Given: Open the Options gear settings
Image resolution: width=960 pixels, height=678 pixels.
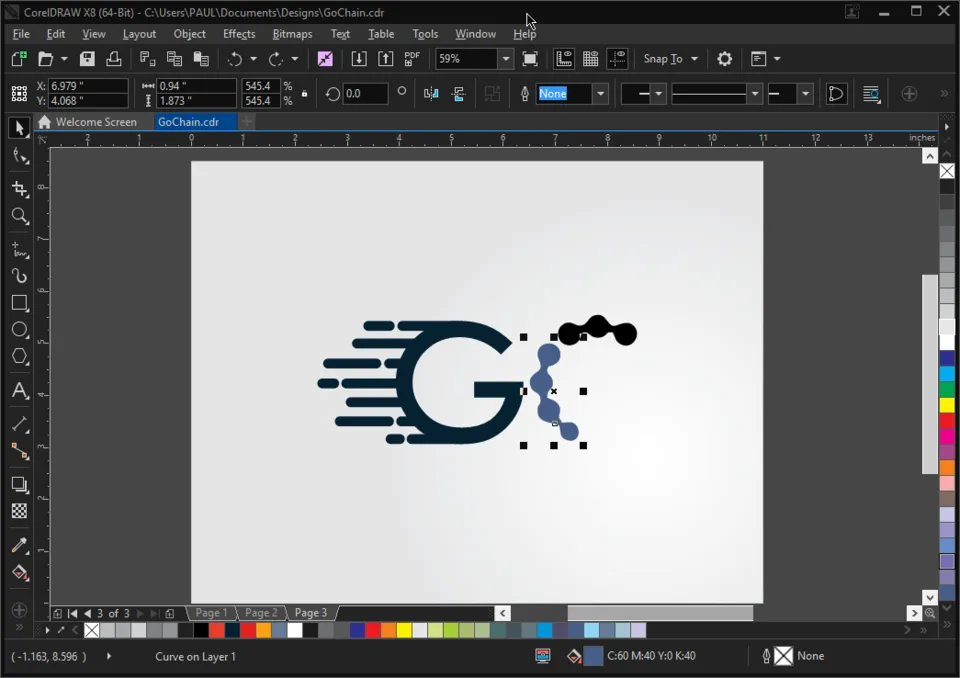Looking at the screenshot, I should [724, 59].
